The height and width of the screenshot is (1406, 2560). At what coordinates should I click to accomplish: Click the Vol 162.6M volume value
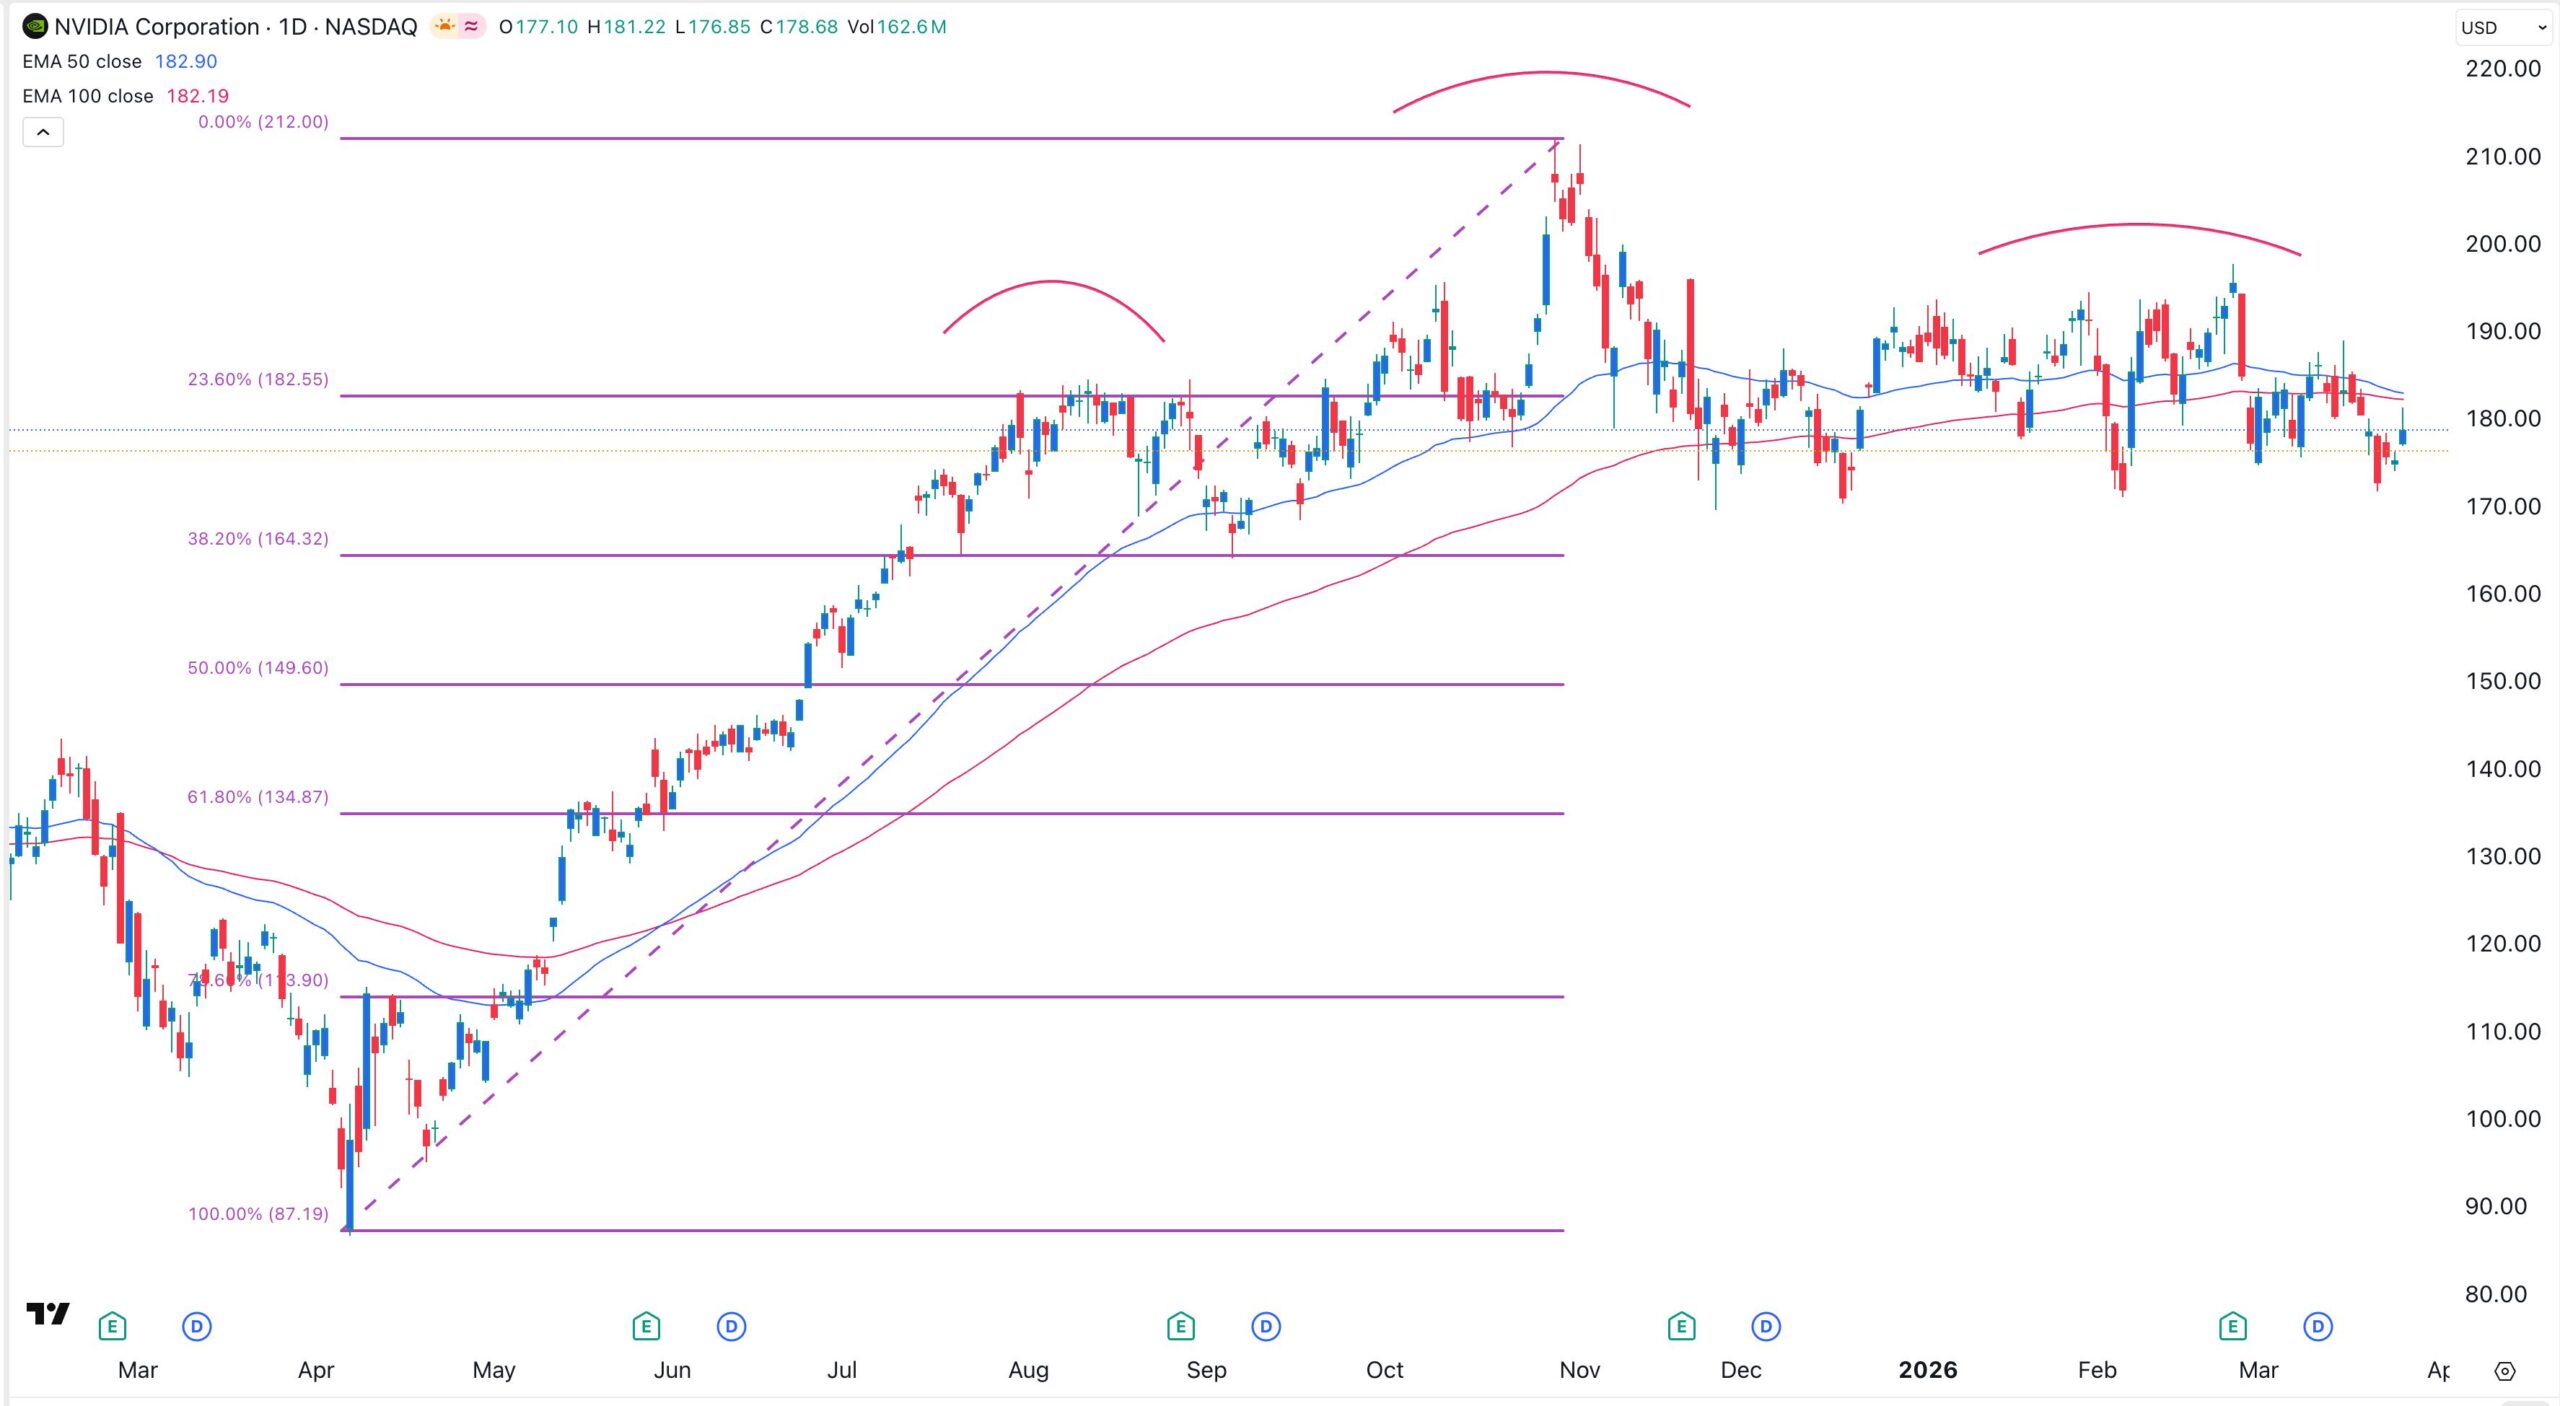pos(917,29)
